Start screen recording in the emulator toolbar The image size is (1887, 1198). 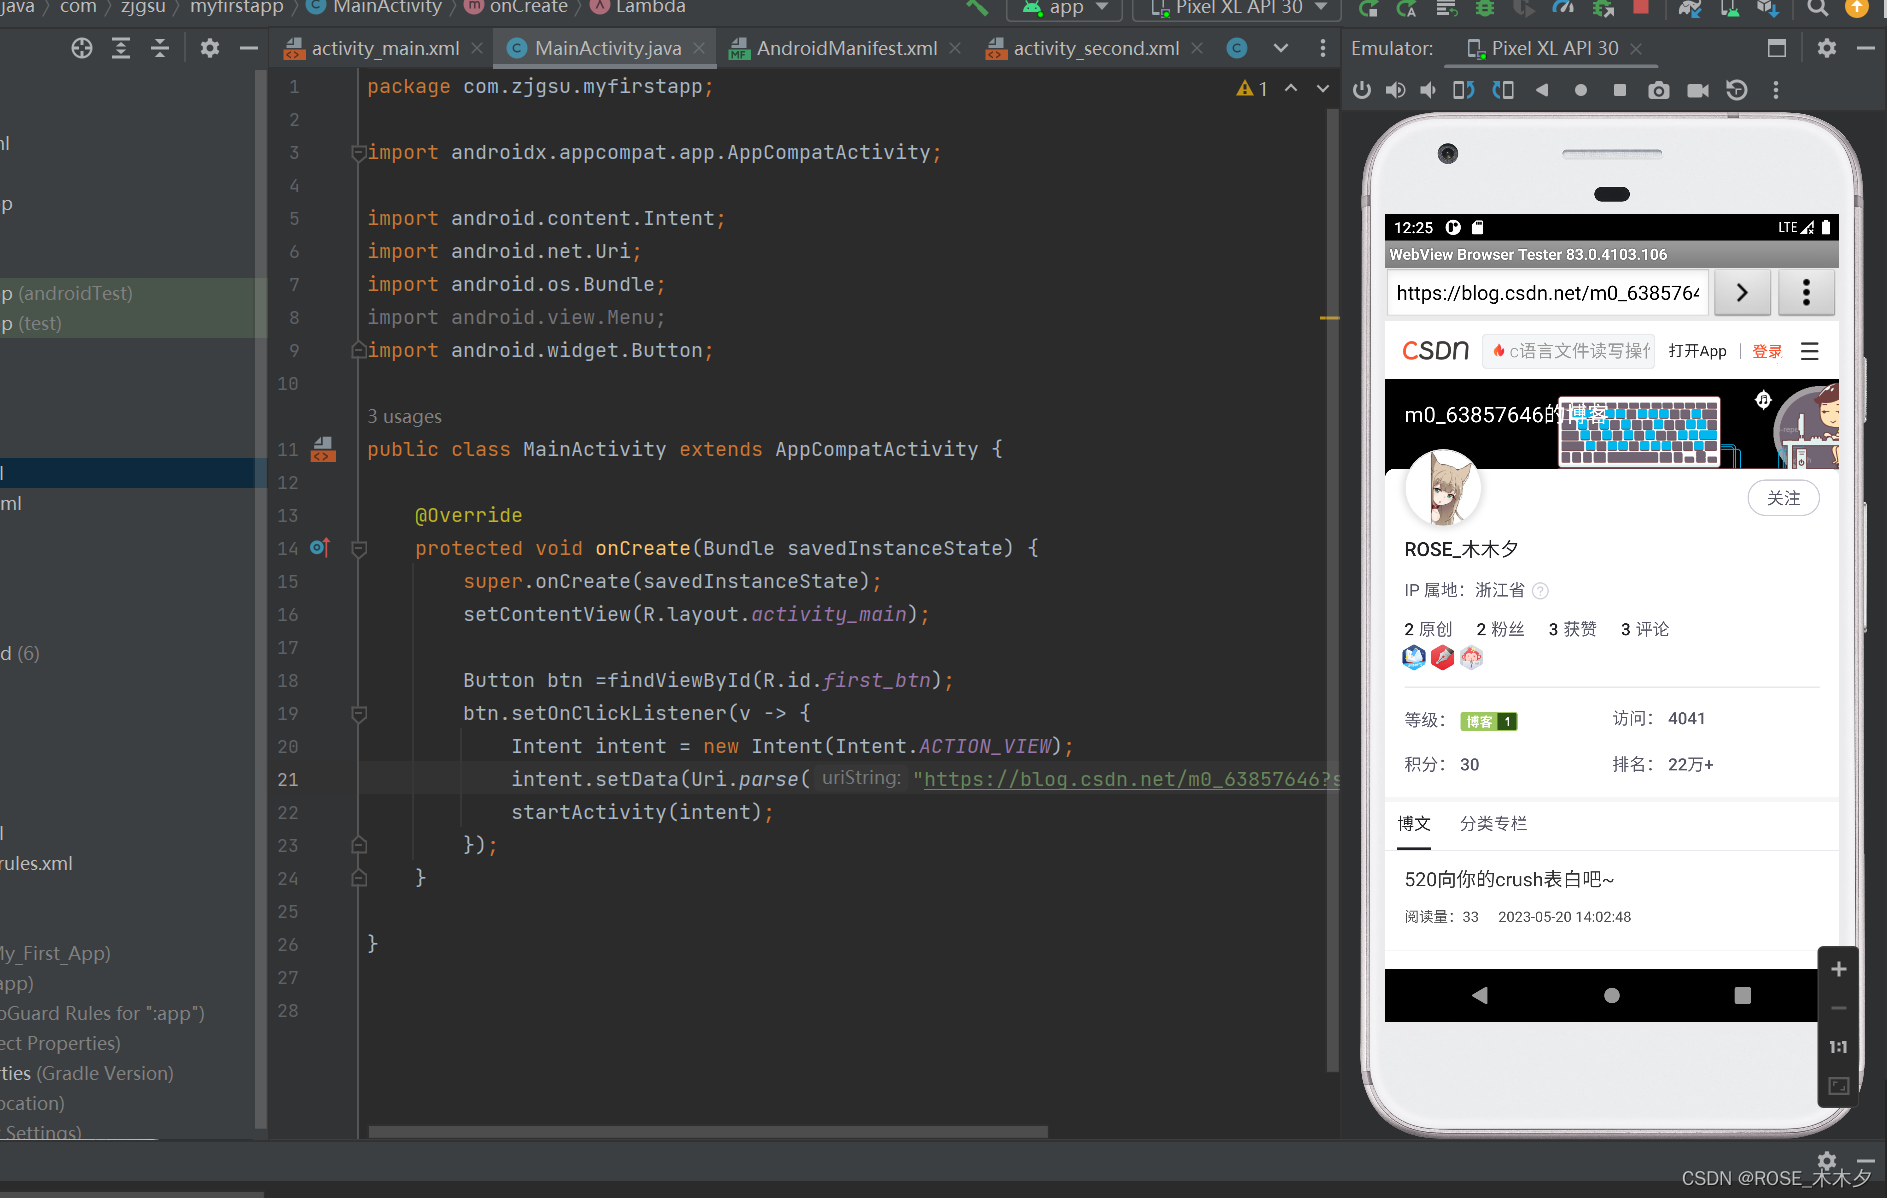[1698, 90]
